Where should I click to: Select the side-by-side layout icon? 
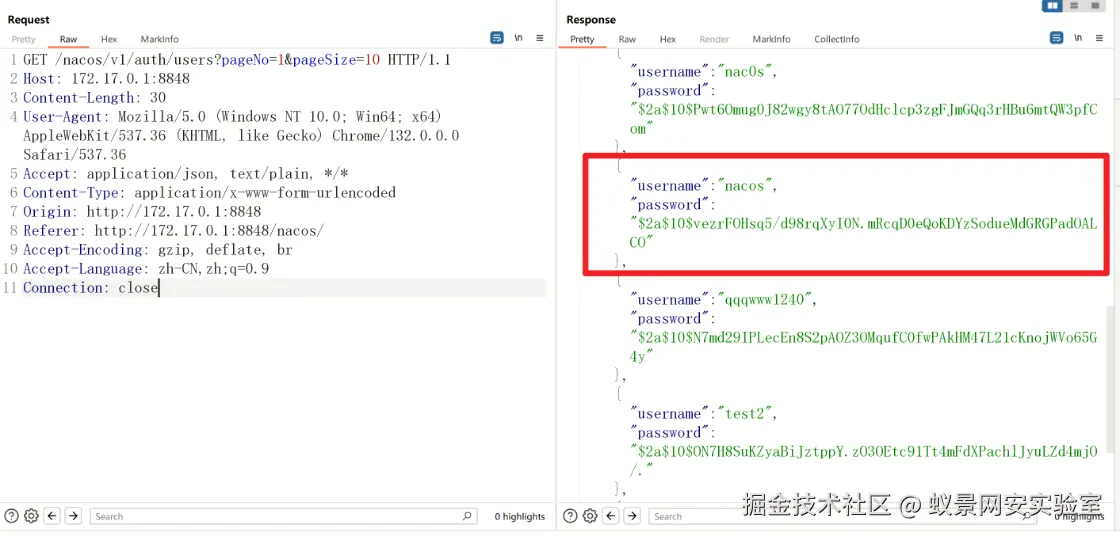[1052, 6]
